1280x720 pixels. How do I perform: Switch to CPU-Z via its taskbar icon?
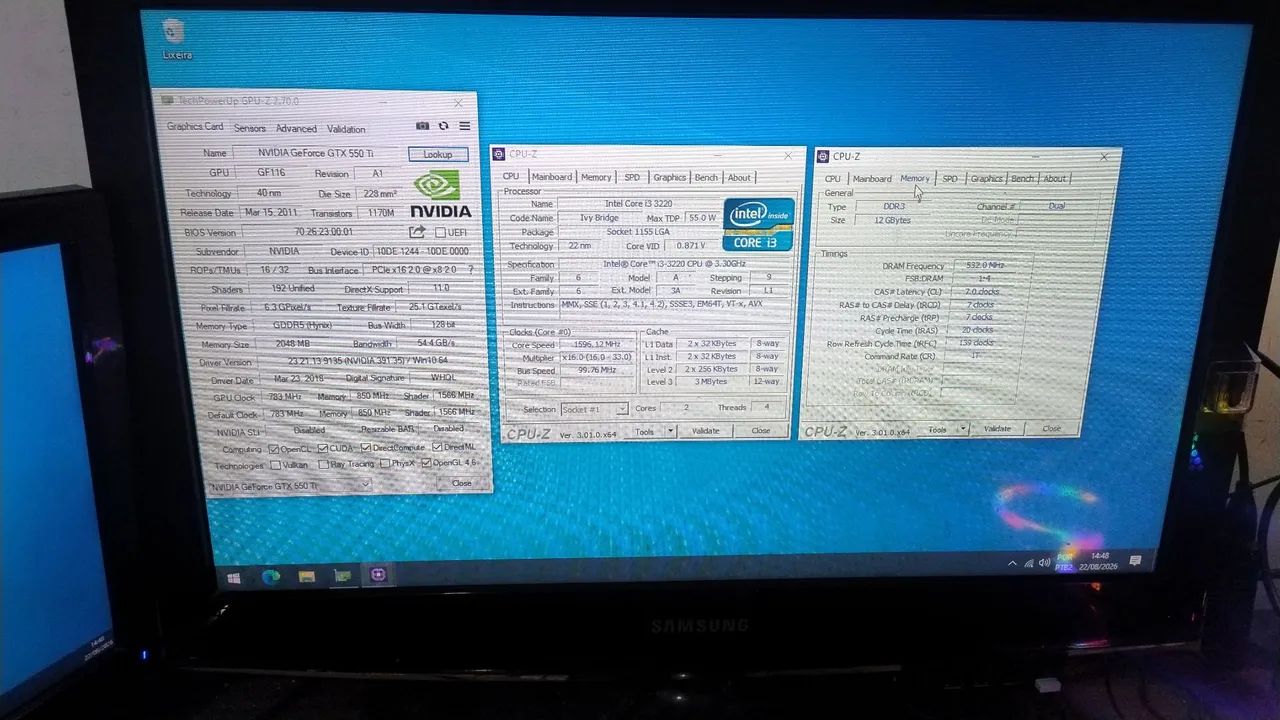click(x=379, y=575)
